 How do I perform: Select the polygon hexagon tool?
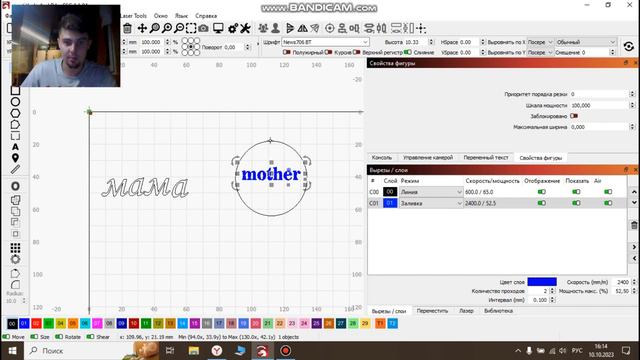pyautogui.click(x=15, y=113)
